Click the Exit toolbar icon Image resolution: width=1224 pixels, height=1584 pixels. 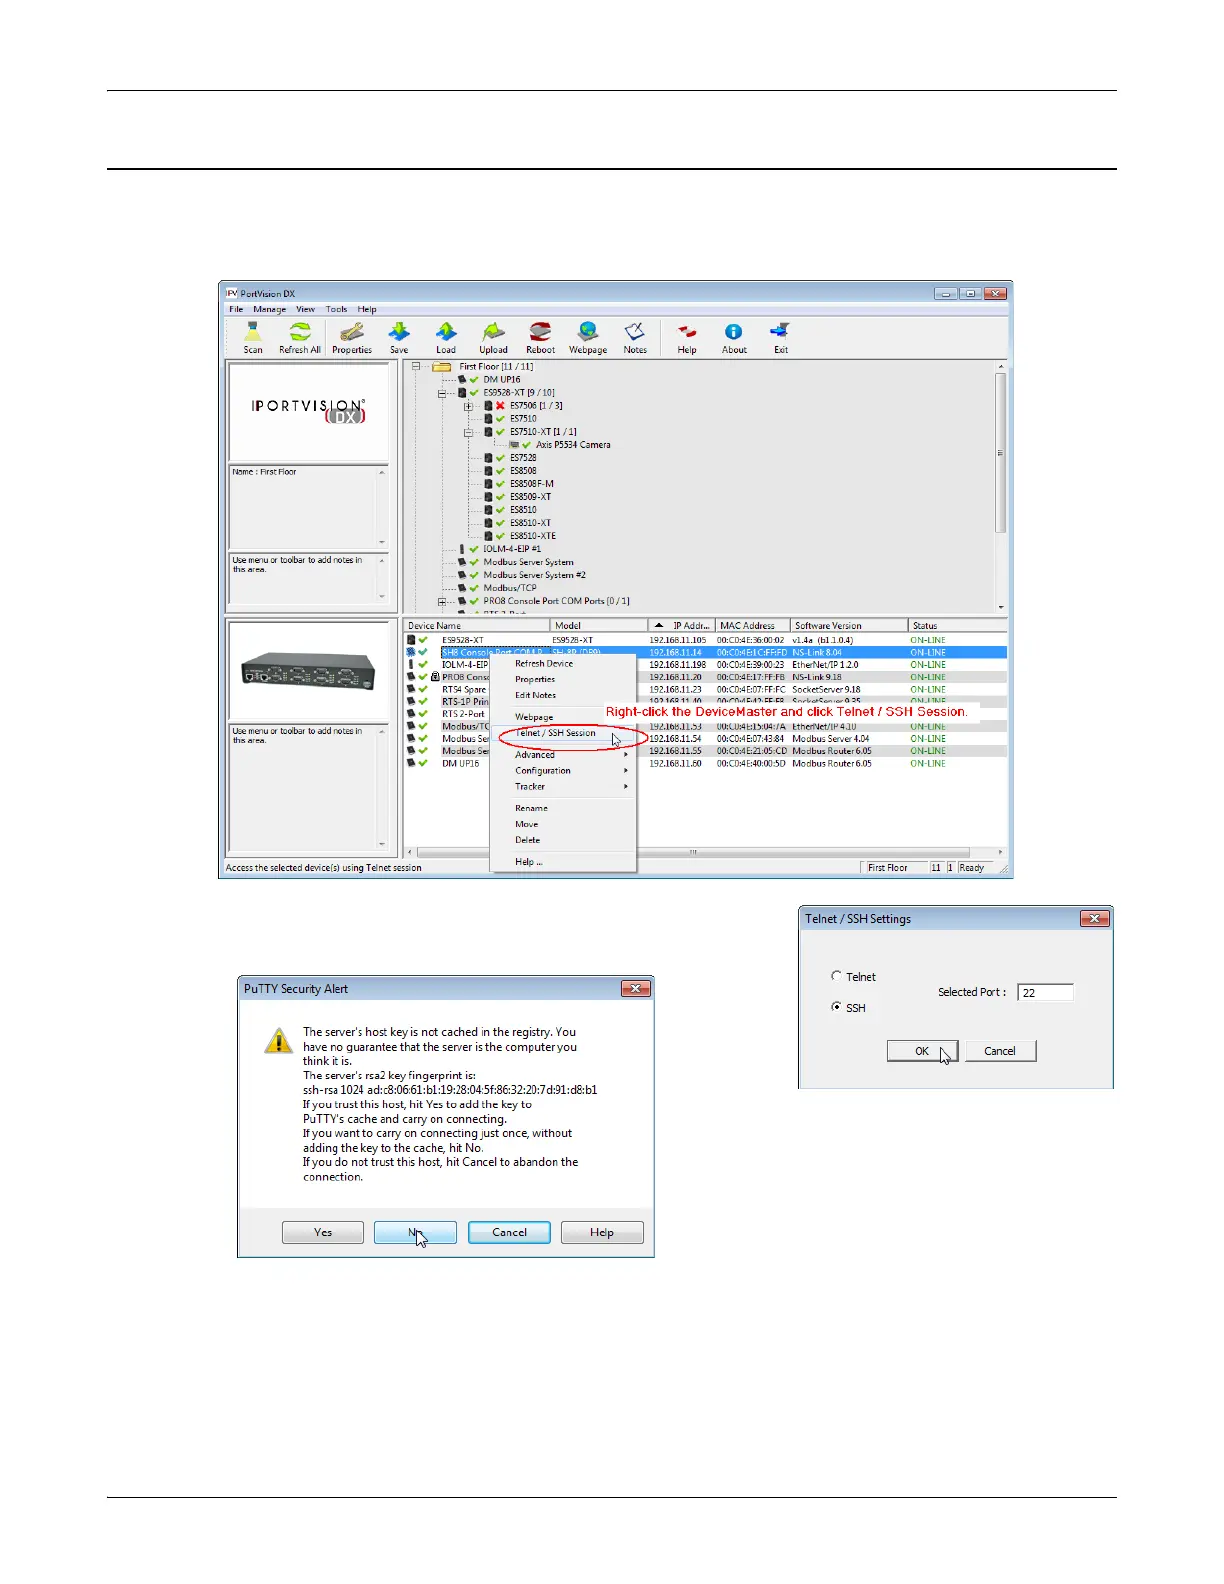[780, 331]
